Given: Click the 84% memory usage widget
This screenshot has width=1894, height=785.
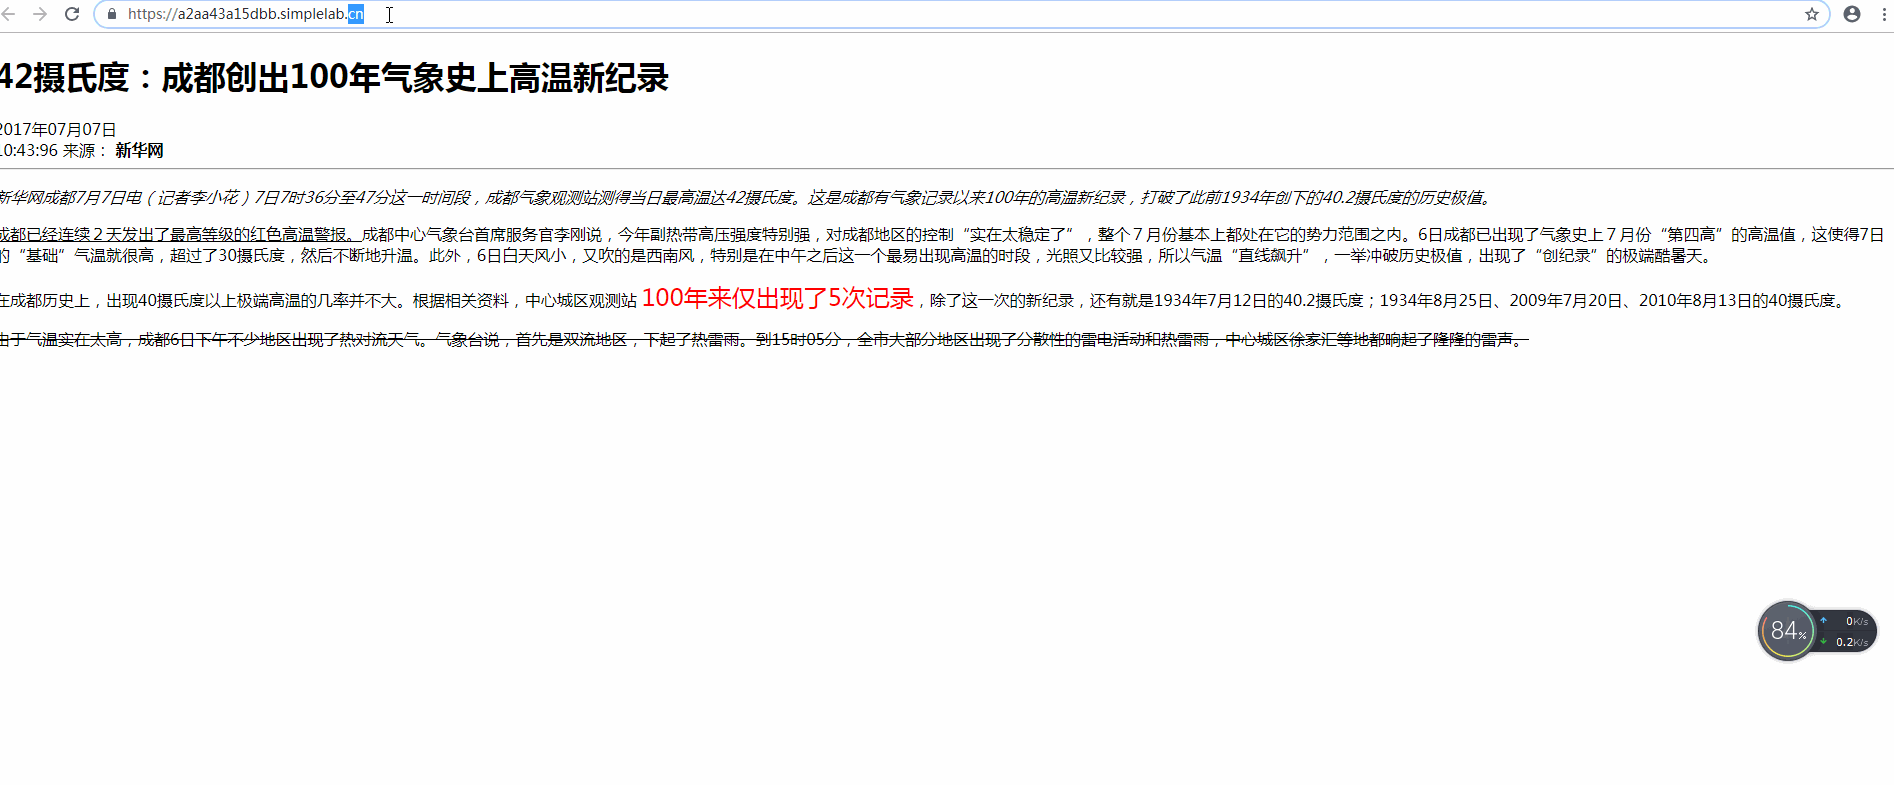Looking at the screenshot, I should coord(1787,631).
